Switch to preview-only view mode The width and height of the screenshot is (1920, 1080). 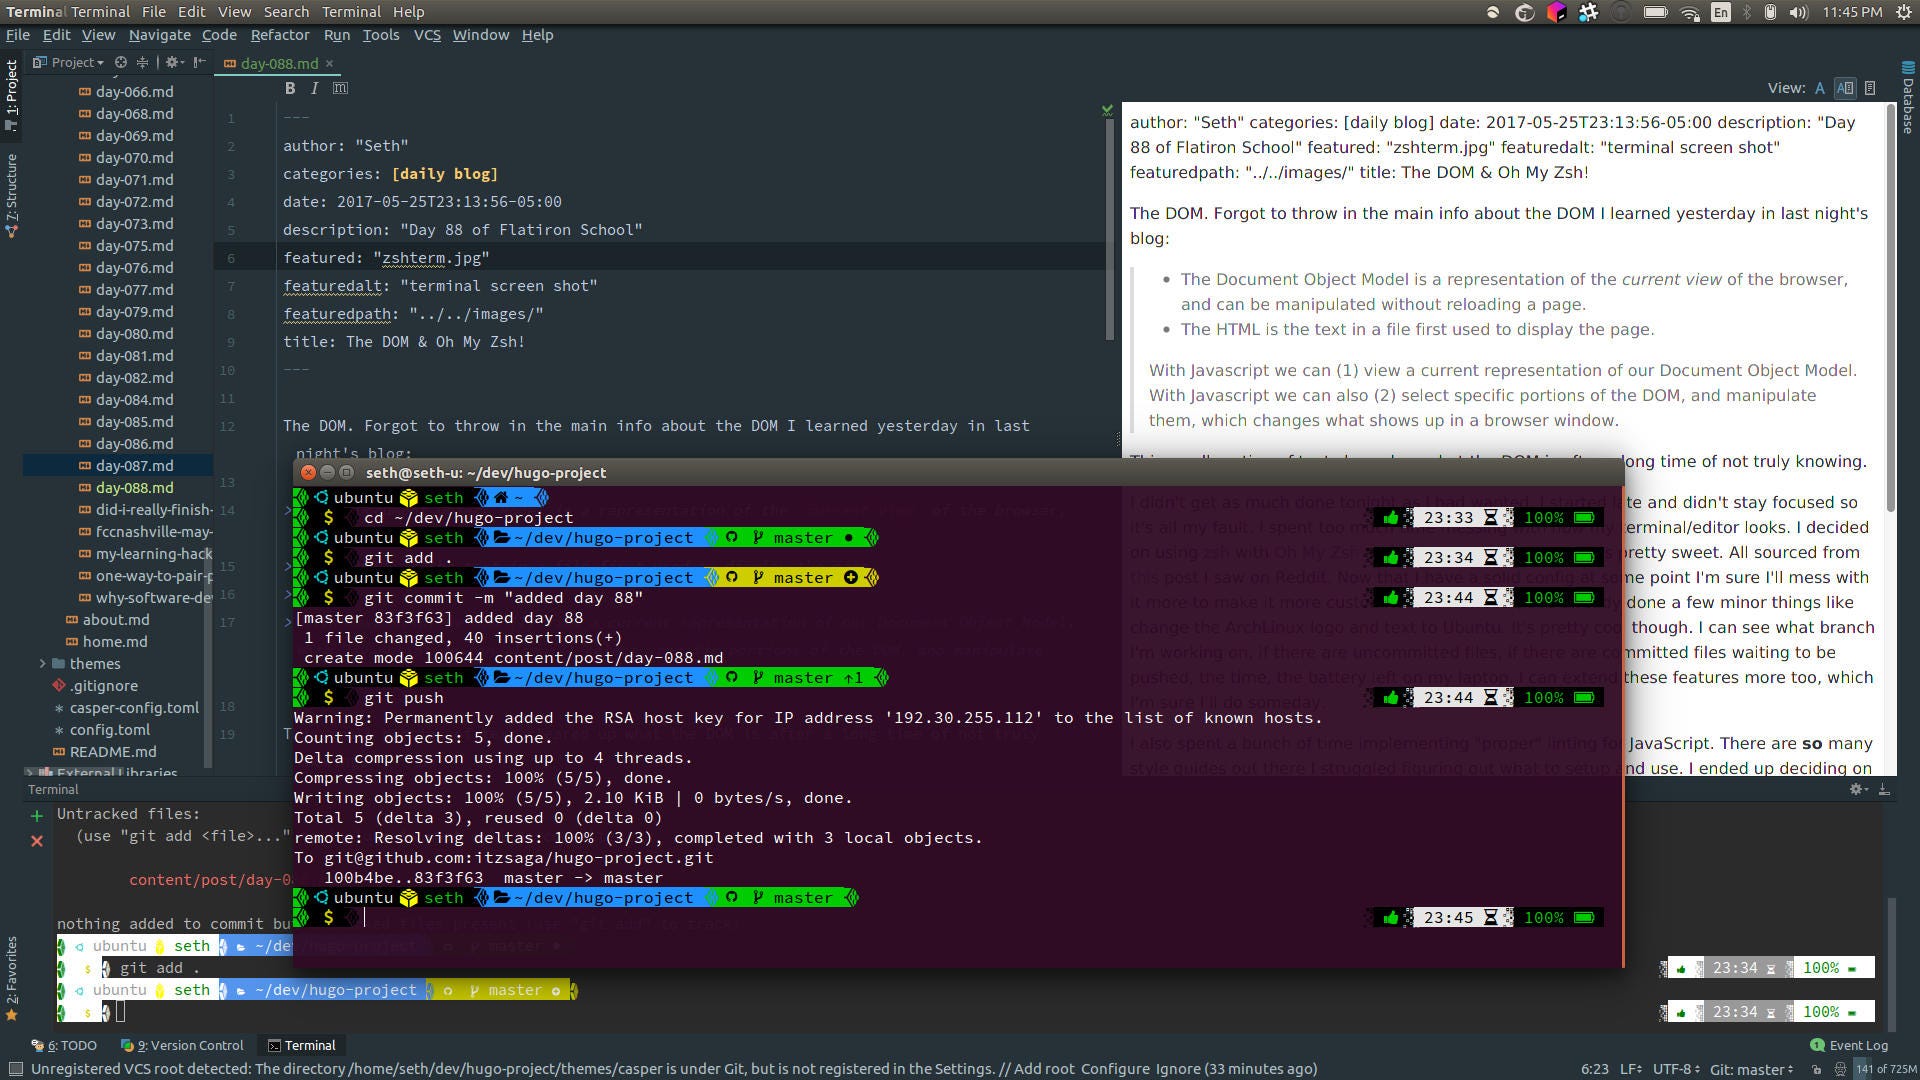pos(1870,88)
